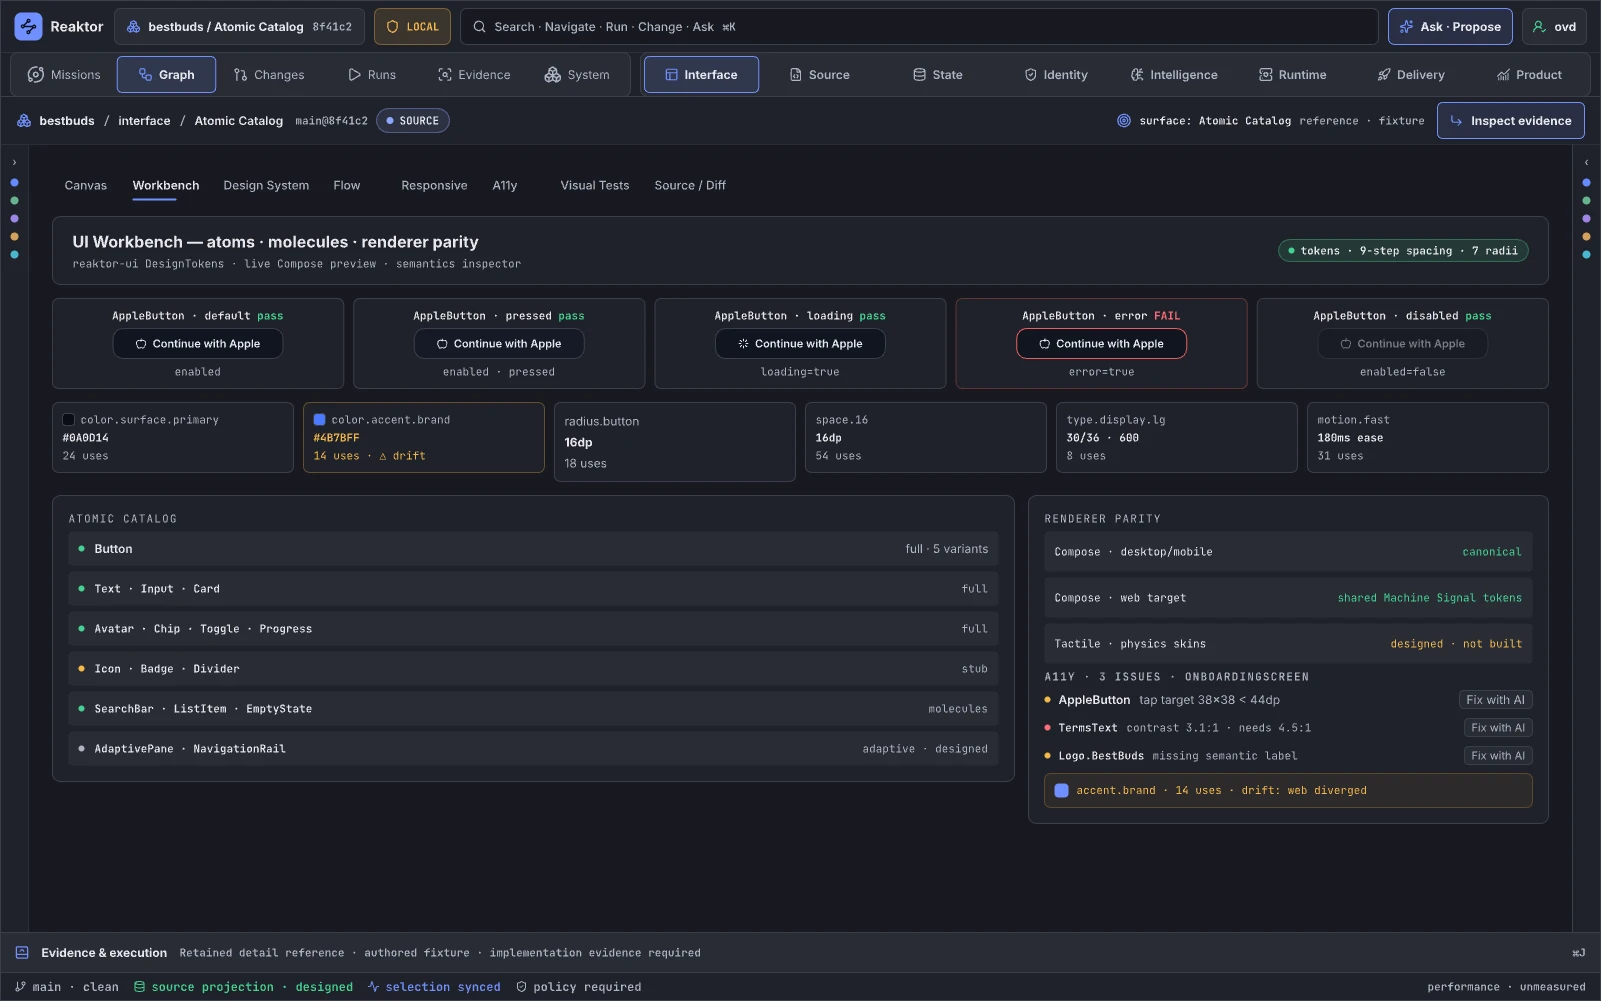This screenshot has height=1001, width=1601.
Task: Select the Button row in Atomic Catalog
Action: coord(533,549)
